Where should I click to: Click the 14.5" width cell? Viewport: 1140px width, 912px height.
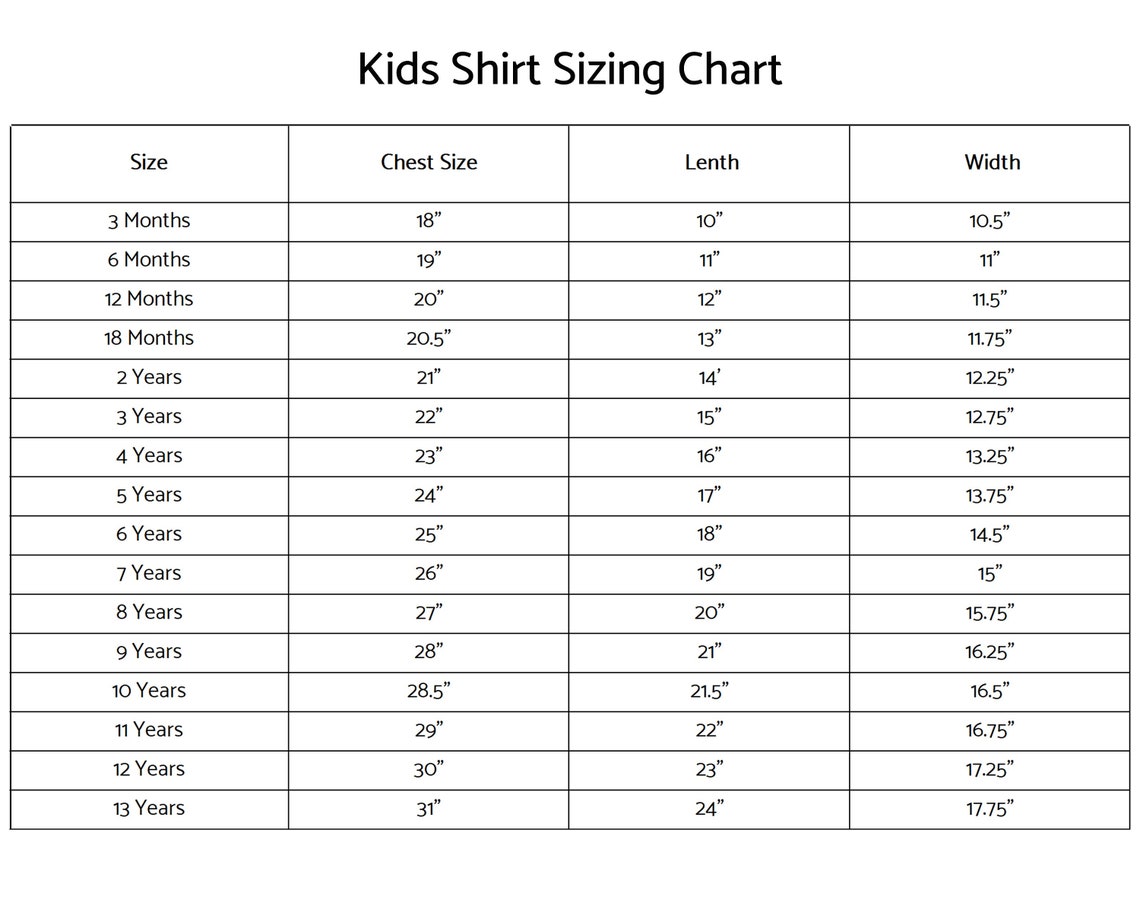(990, 534)
